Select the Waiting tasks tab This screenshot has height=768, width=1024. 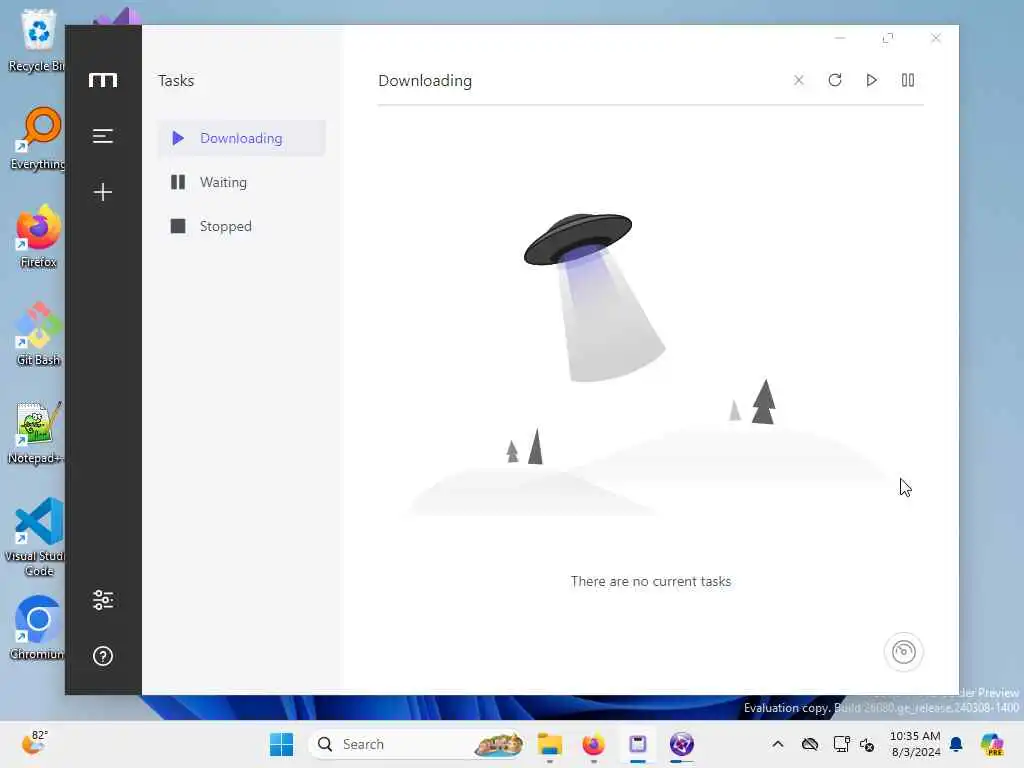point(242,182)
